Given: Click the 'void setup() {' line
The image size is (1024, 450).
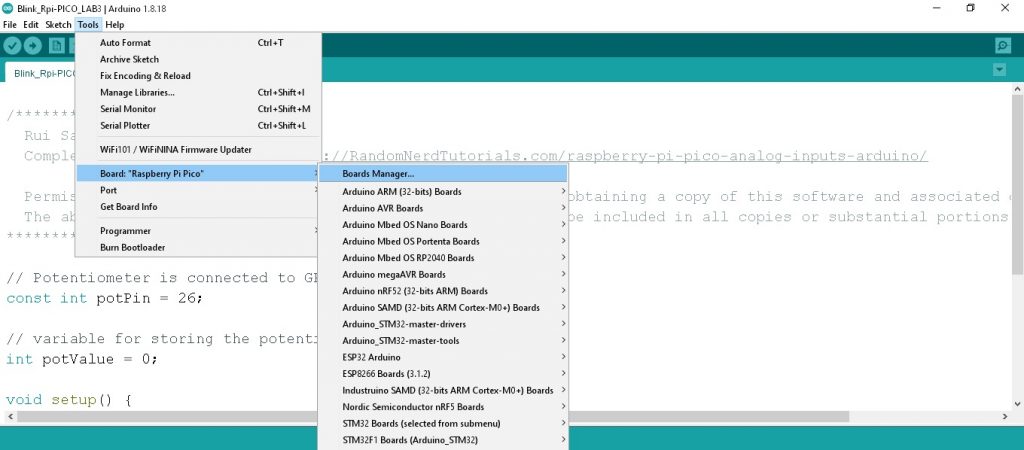Looking at the screenshot, I should click(69, 399).
